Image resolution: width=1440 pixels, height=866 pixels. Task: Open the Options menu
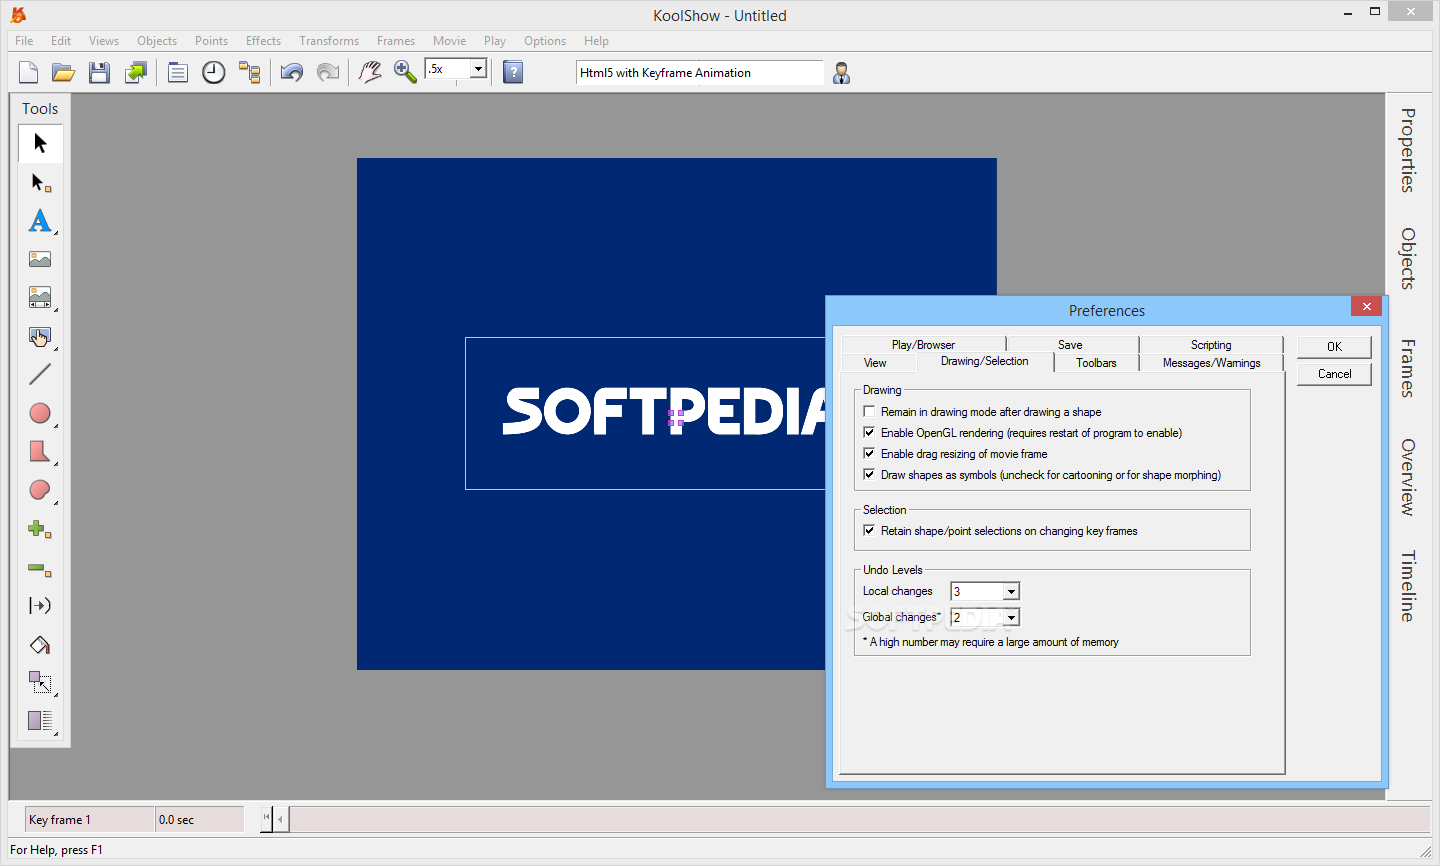(545, 41)
